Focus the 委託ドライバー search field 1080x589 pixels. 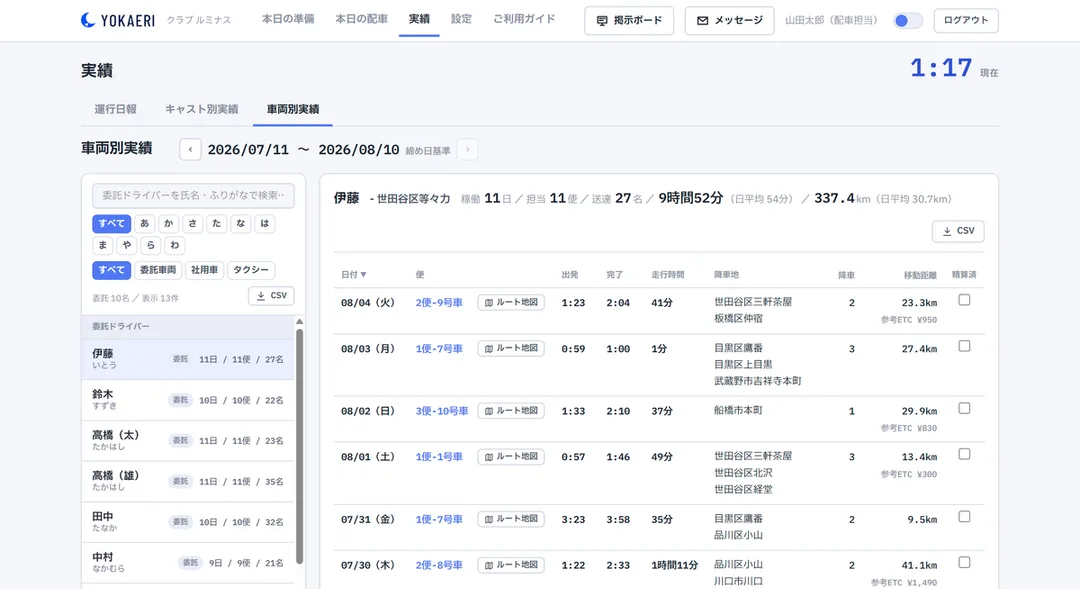tap(194, 196)
